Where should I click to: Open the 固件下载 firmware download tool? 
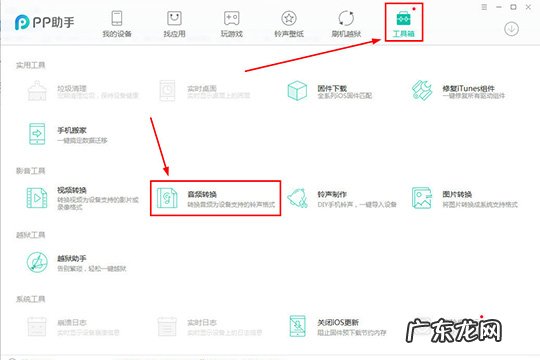(330, 91)
